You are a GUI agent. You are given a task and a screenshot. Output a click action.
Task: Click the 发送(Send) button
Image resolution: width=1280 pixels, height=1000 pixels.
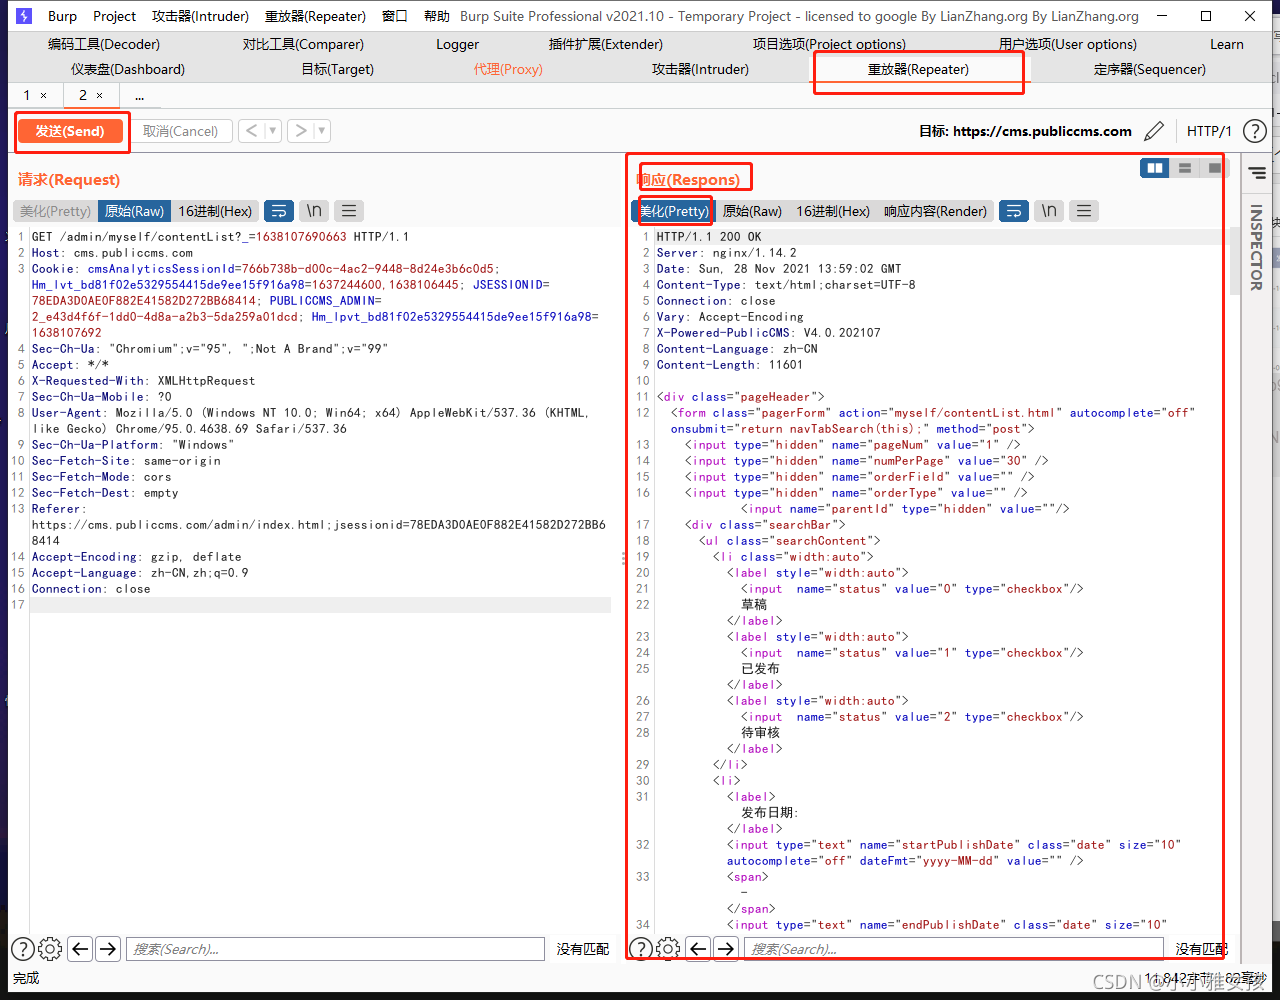70,131
